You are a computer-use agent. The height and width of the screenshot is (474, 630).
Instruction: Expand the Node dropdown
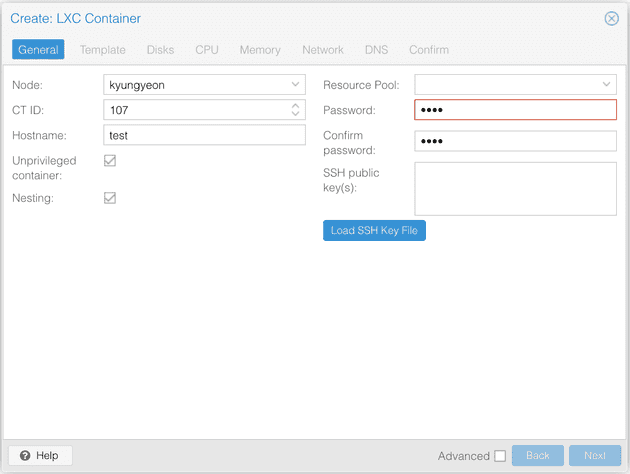click(295, 85)
